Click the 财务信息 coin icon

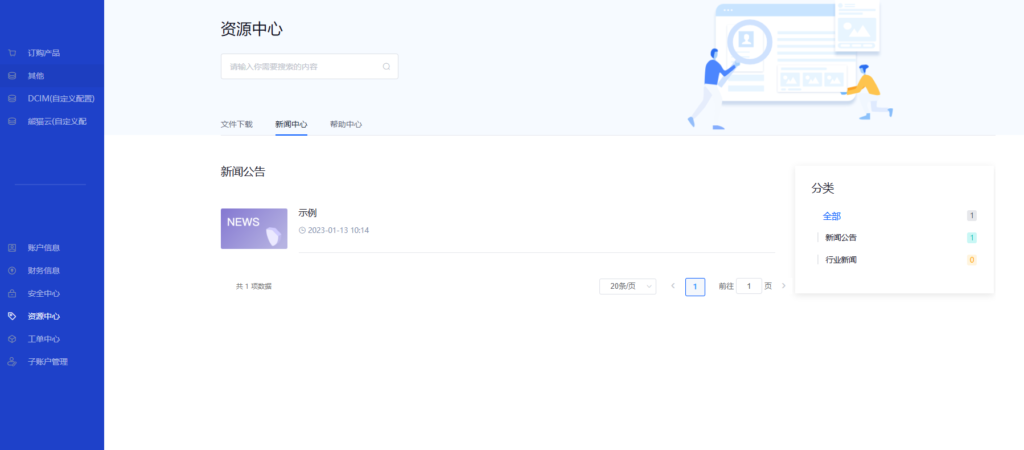coord(12,270)
